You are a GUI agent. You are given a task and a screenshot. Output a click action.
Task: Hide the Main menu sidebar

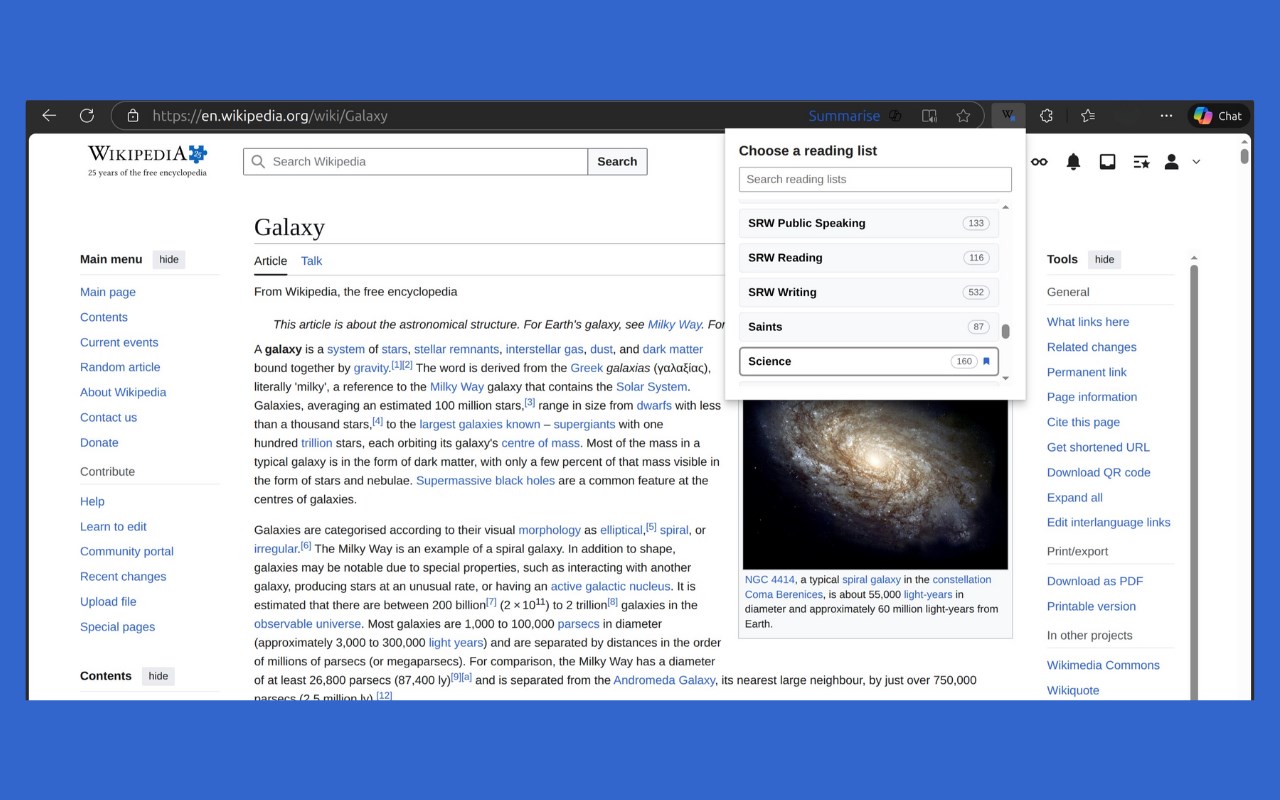click(x=169, y=260)
